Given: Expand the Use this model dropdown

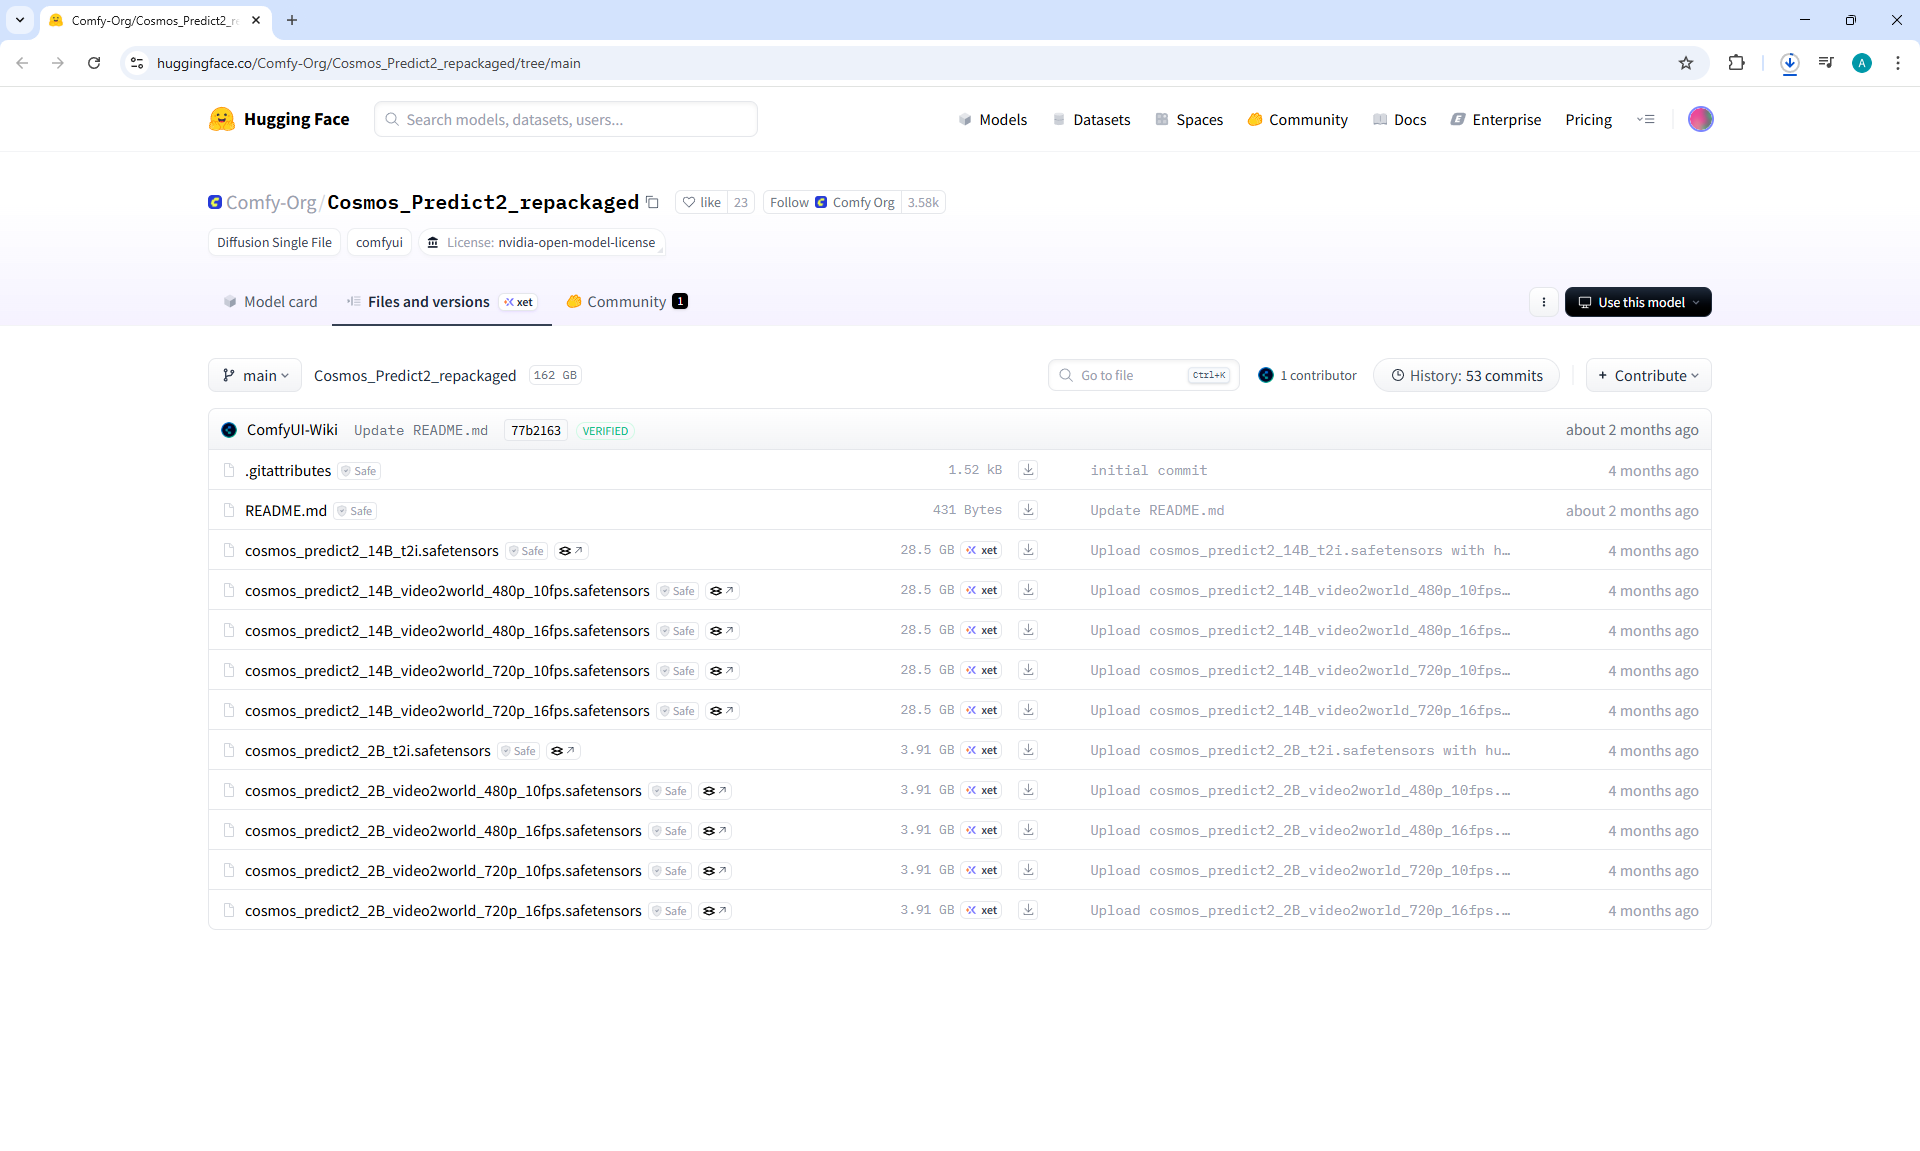Looking at the screenshot, I should (x=1637, y=302).
